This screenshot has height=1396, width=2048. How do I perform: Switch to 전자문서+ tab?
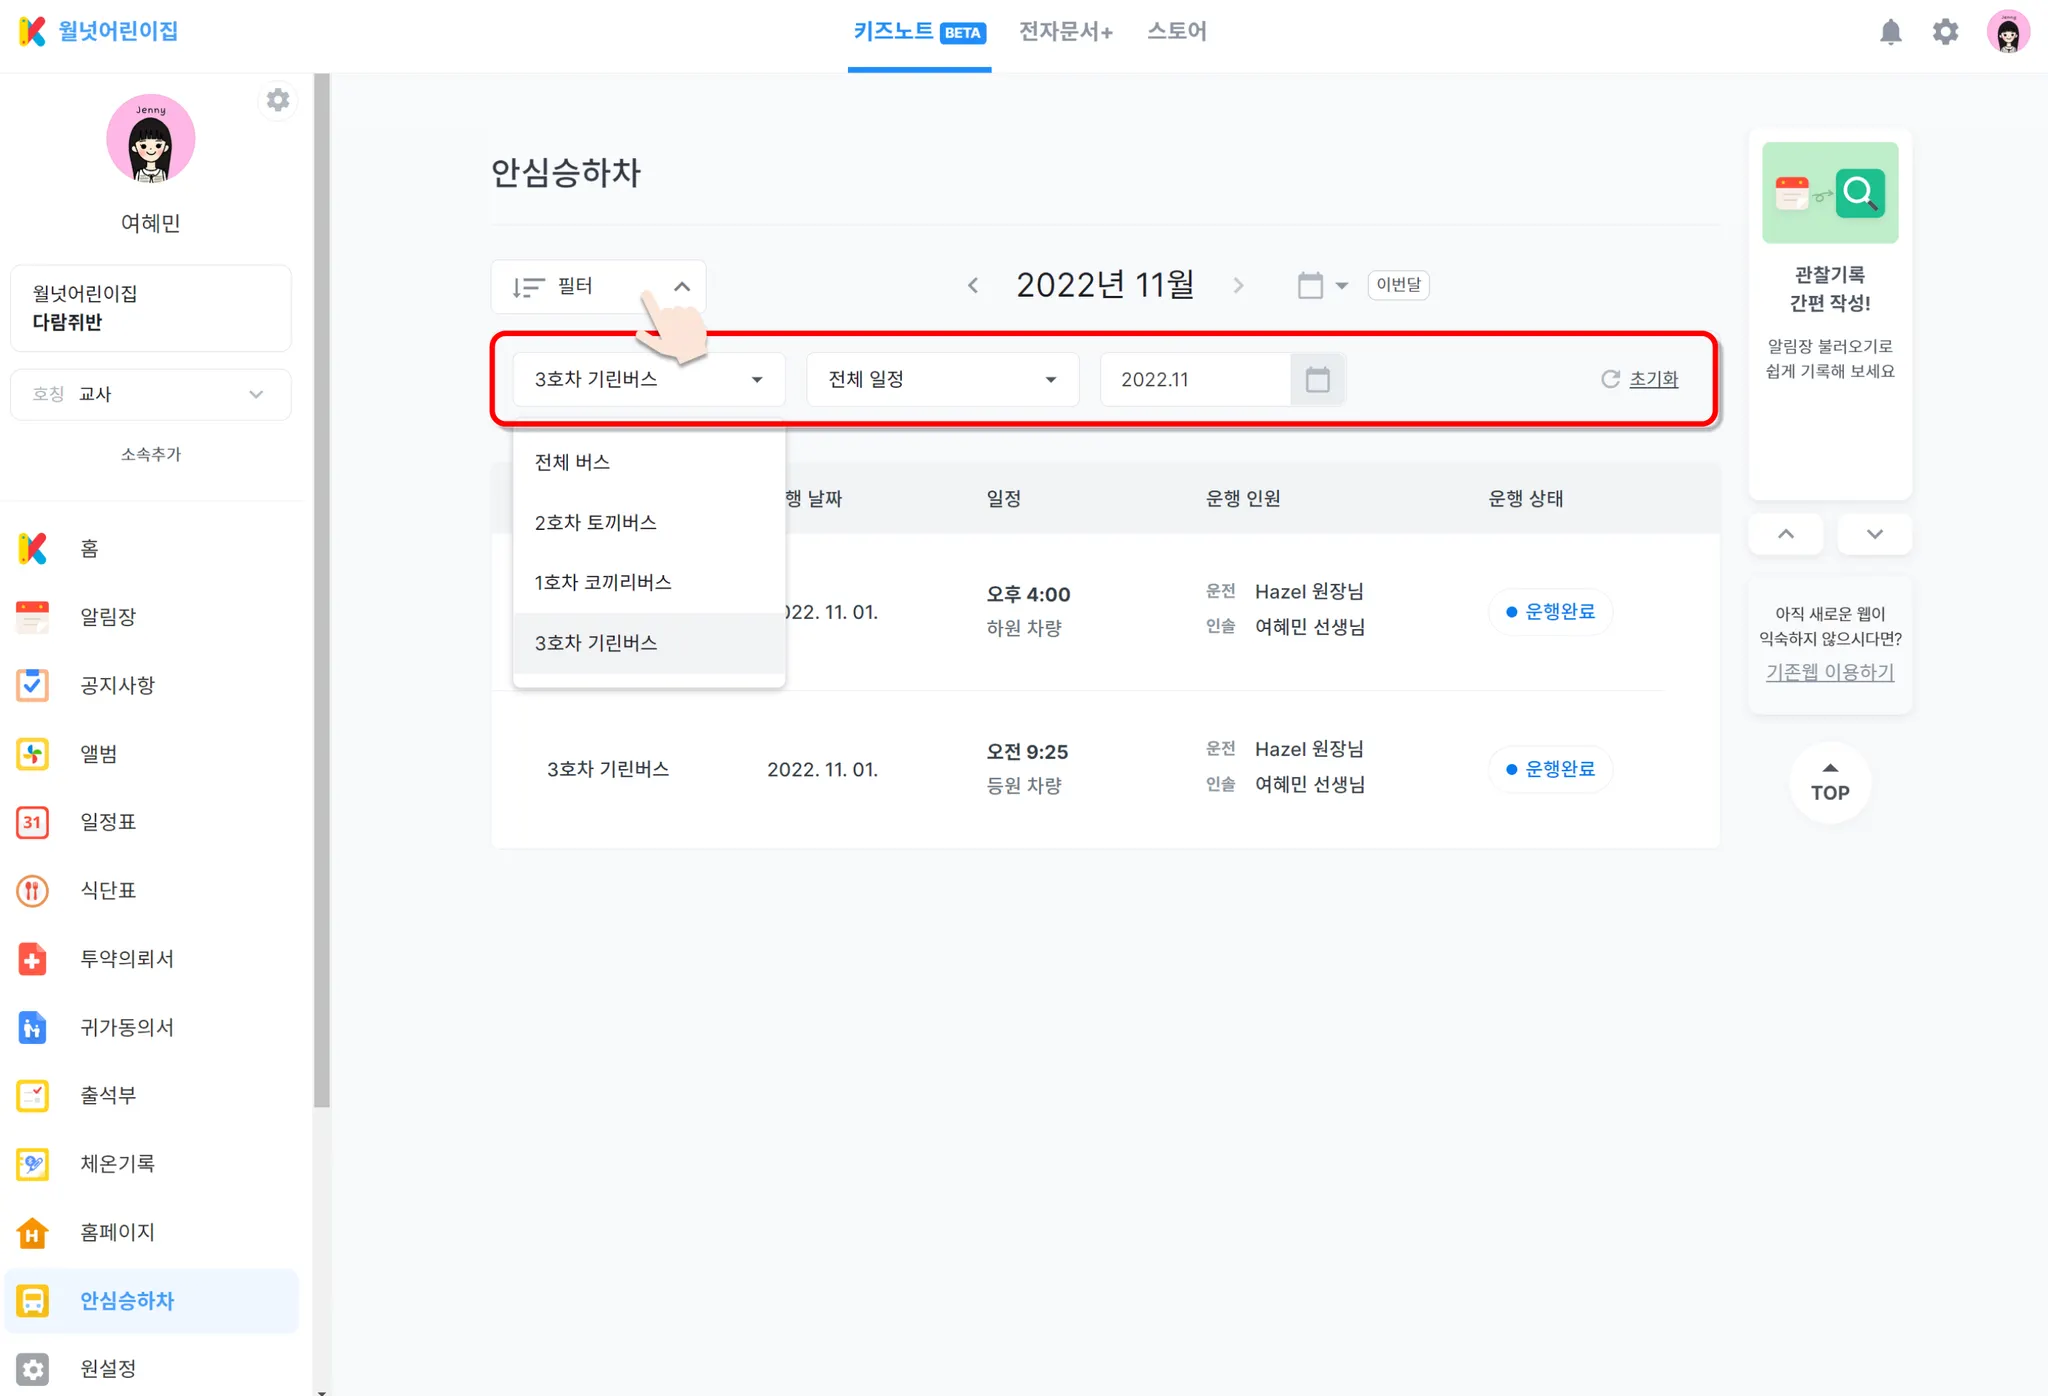[1065, 32]
